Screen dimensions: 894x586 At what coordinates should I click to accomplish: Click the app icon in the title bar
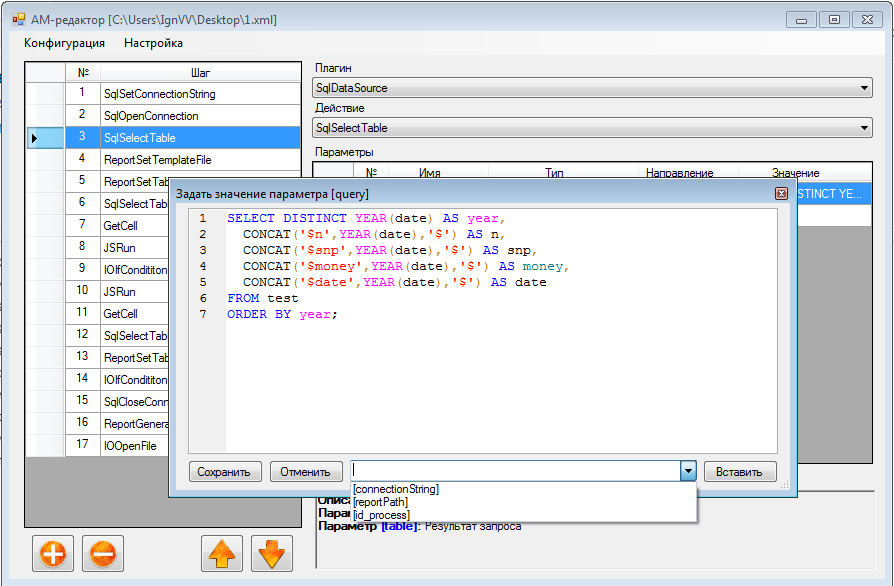point(19,20)
